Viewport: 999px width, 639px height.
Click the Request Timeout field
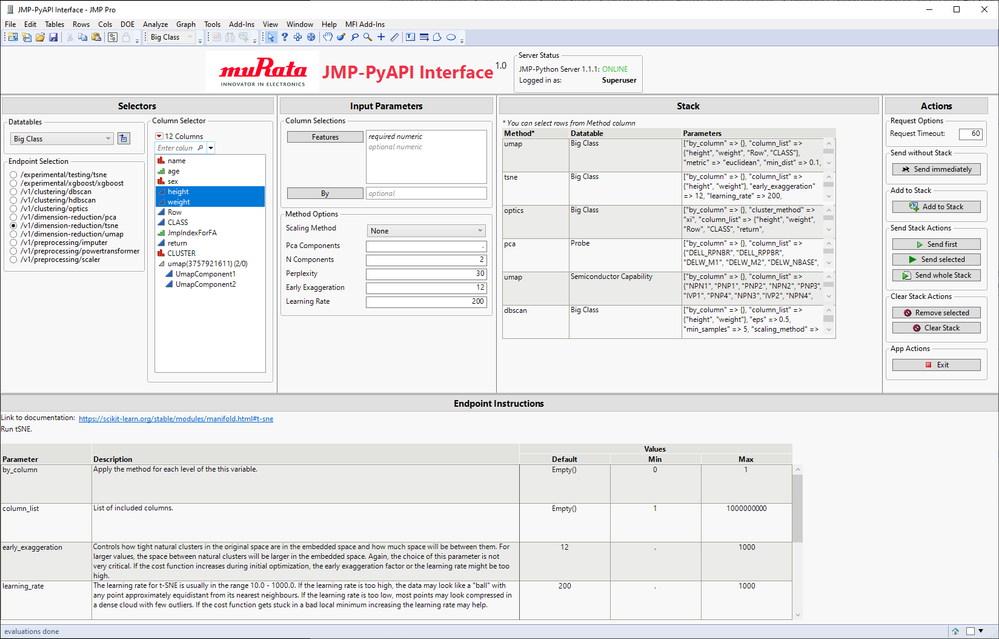pyautogui.click(x=971, y=133)
